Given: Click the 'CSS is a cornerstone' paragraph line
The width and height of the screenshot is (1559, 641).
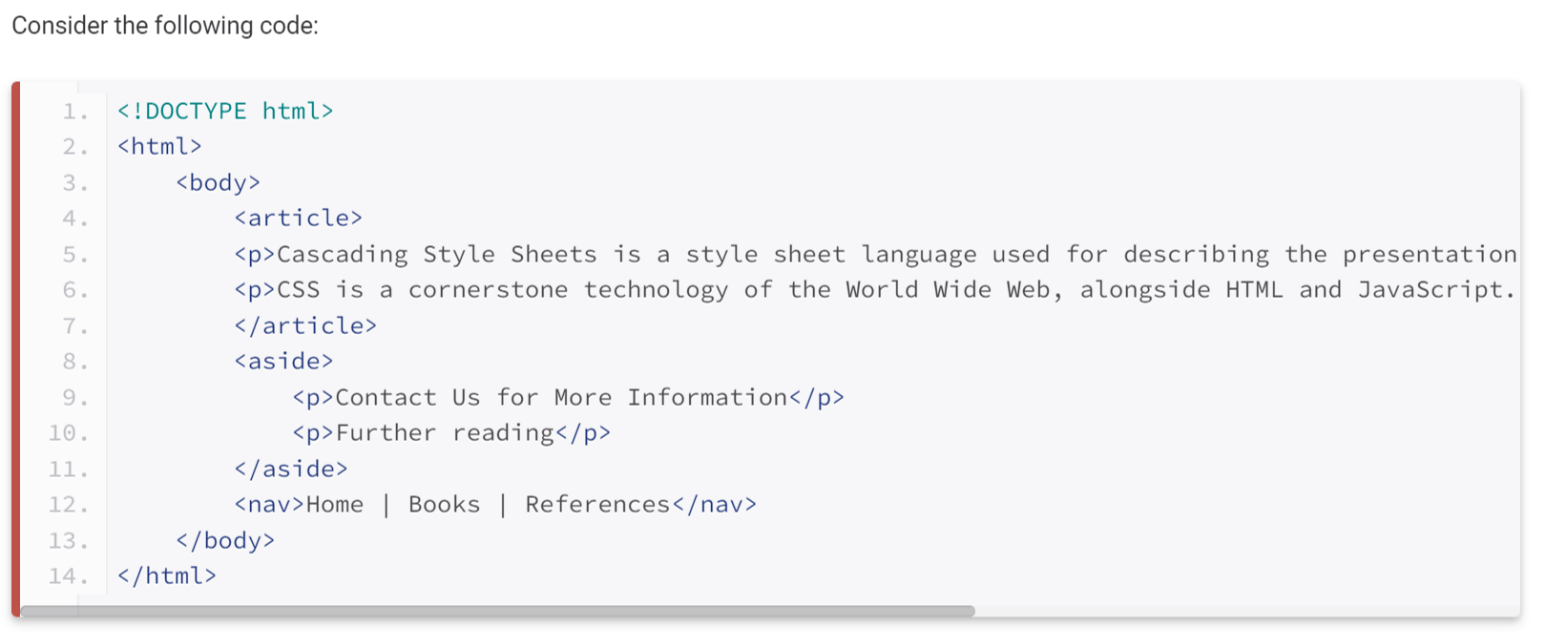Looking at the screenshot, I should click(875, 290).
